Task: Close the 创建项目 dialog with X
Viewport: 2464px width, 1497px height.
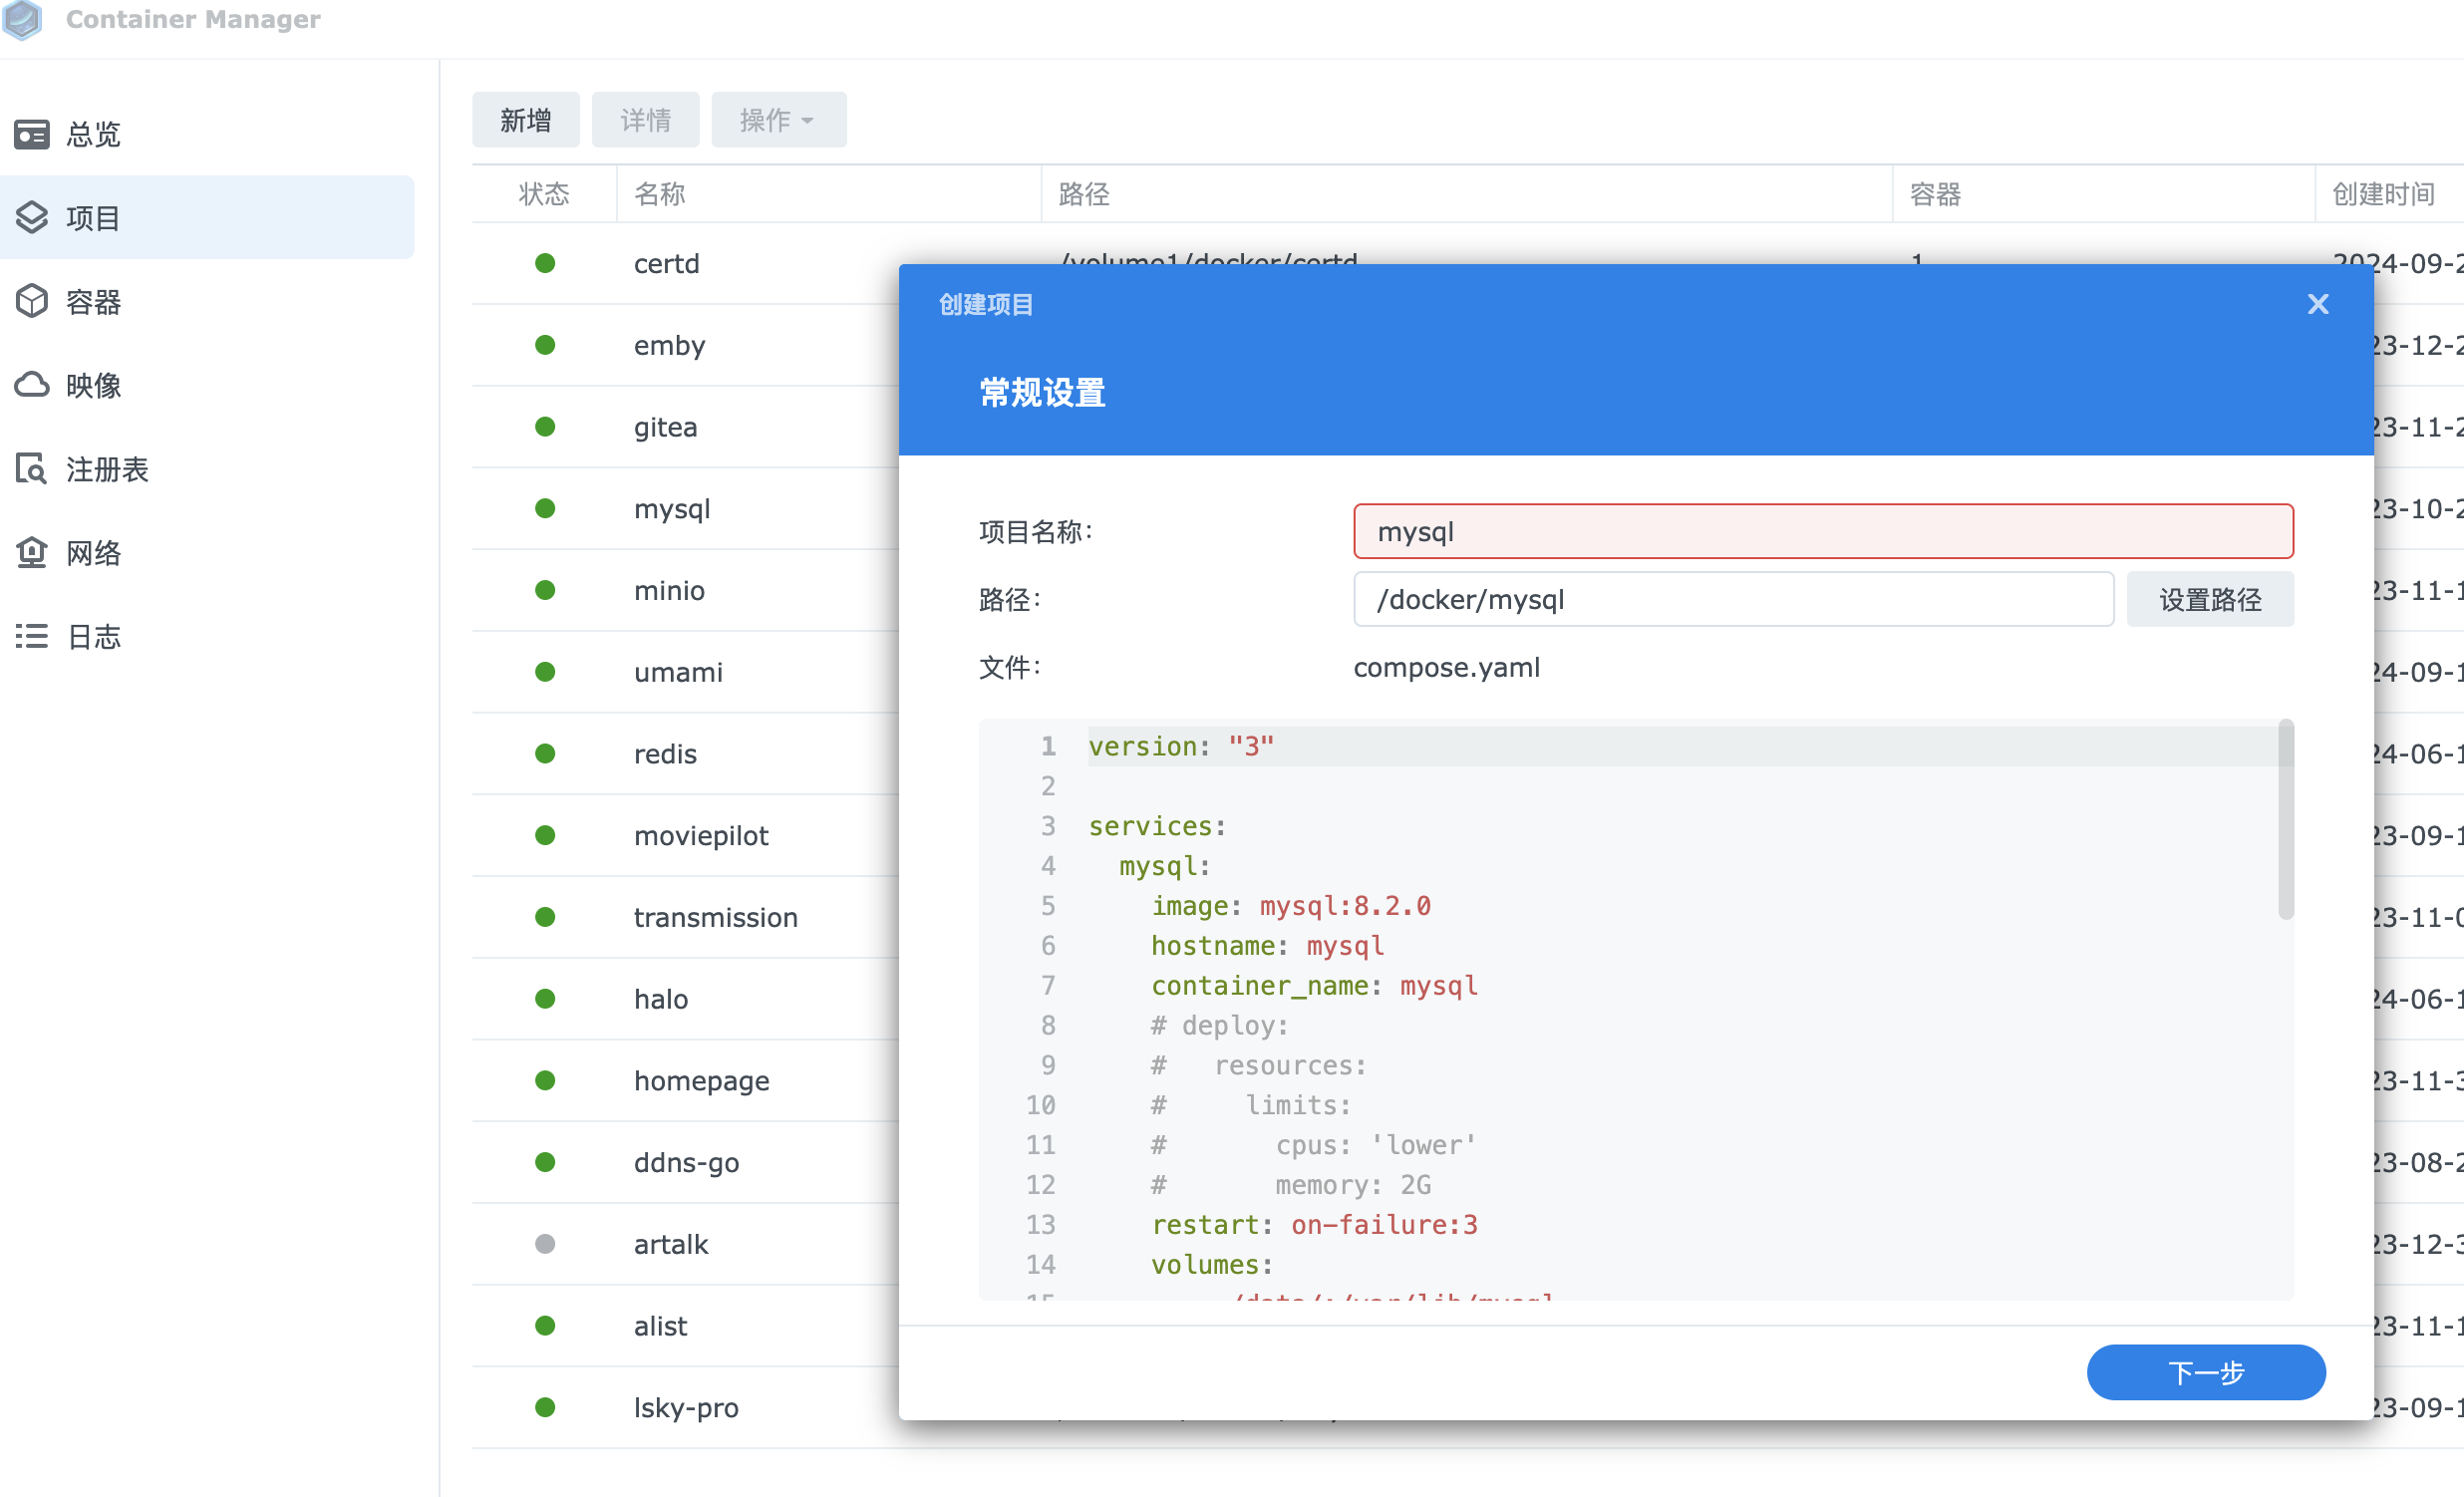Action: (x=2317, y=304)
